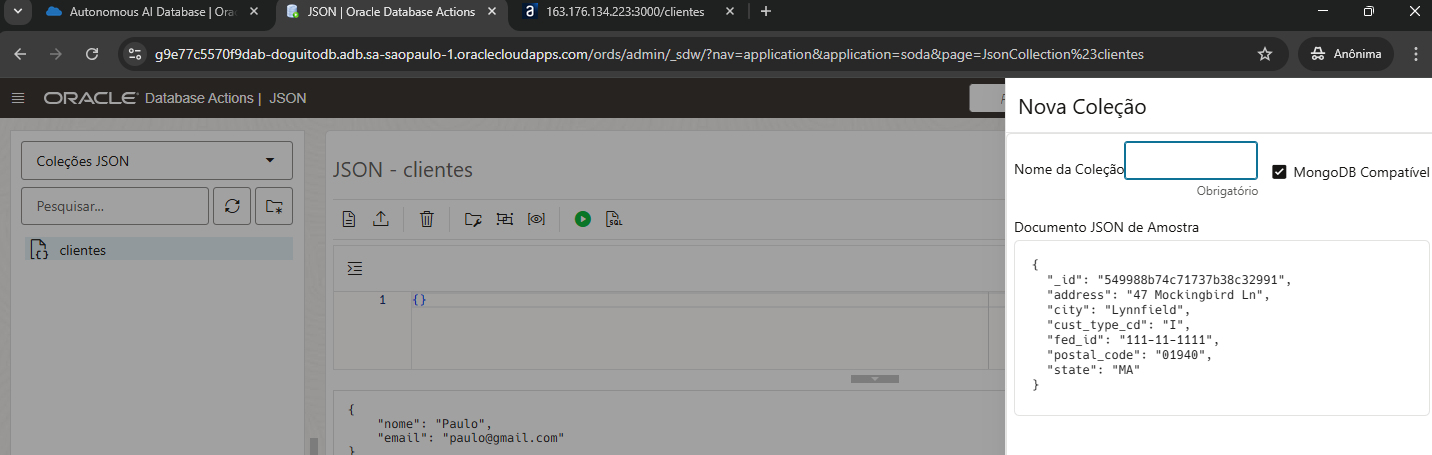1432x455 pixels.
Task: Click the upload/import documents icon
Action: pyautogui.click(x=380, y=219)
